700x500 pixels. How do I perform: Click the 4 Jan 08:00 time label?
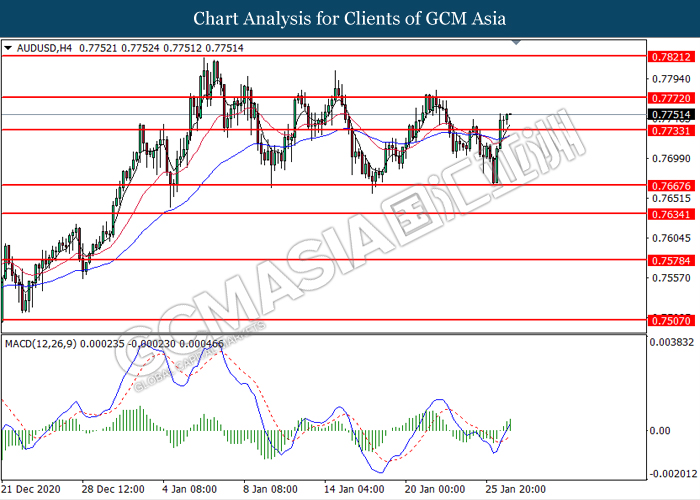[x=190, y=489]
